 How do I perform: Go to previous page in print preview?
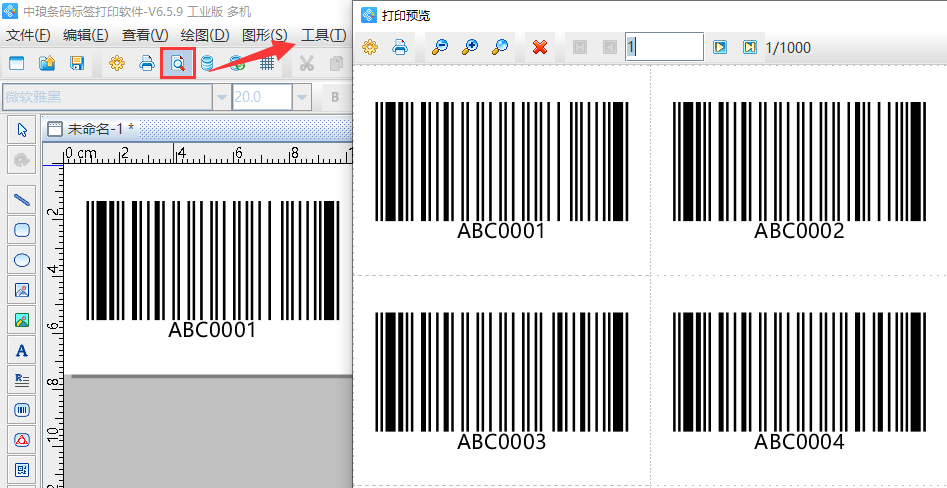coord(609,47)
